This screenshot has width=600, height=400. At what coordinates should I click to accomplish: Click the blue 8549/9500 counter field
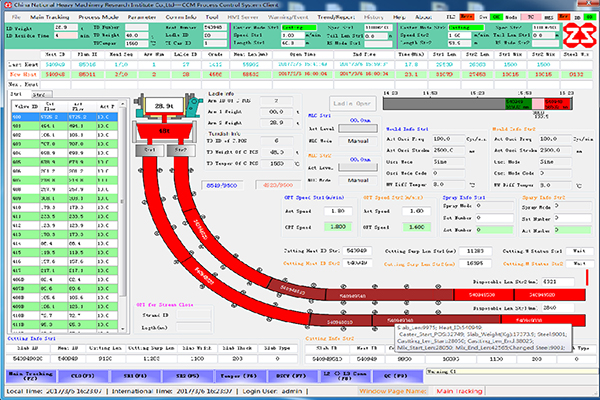click(222, 185)
